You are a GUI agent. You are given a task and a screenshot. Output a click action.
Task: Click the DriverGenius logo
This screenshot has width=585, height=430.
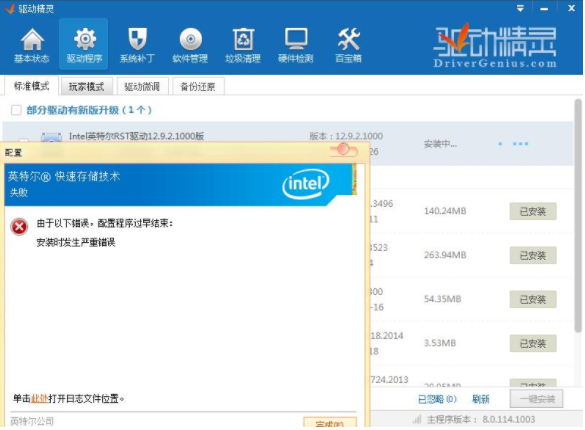coord(495,46)
